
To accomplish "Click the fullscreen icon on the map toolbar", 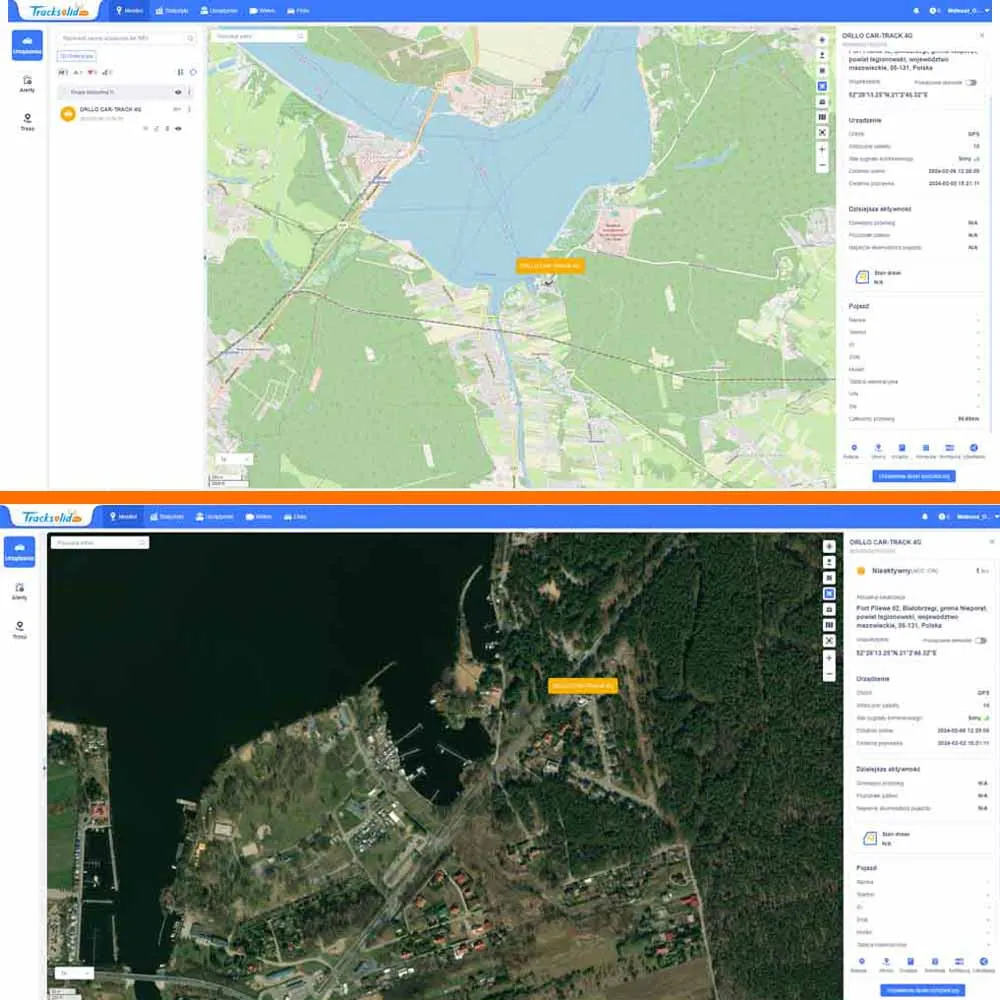I will pyautogui.click(x=822, y=132).
